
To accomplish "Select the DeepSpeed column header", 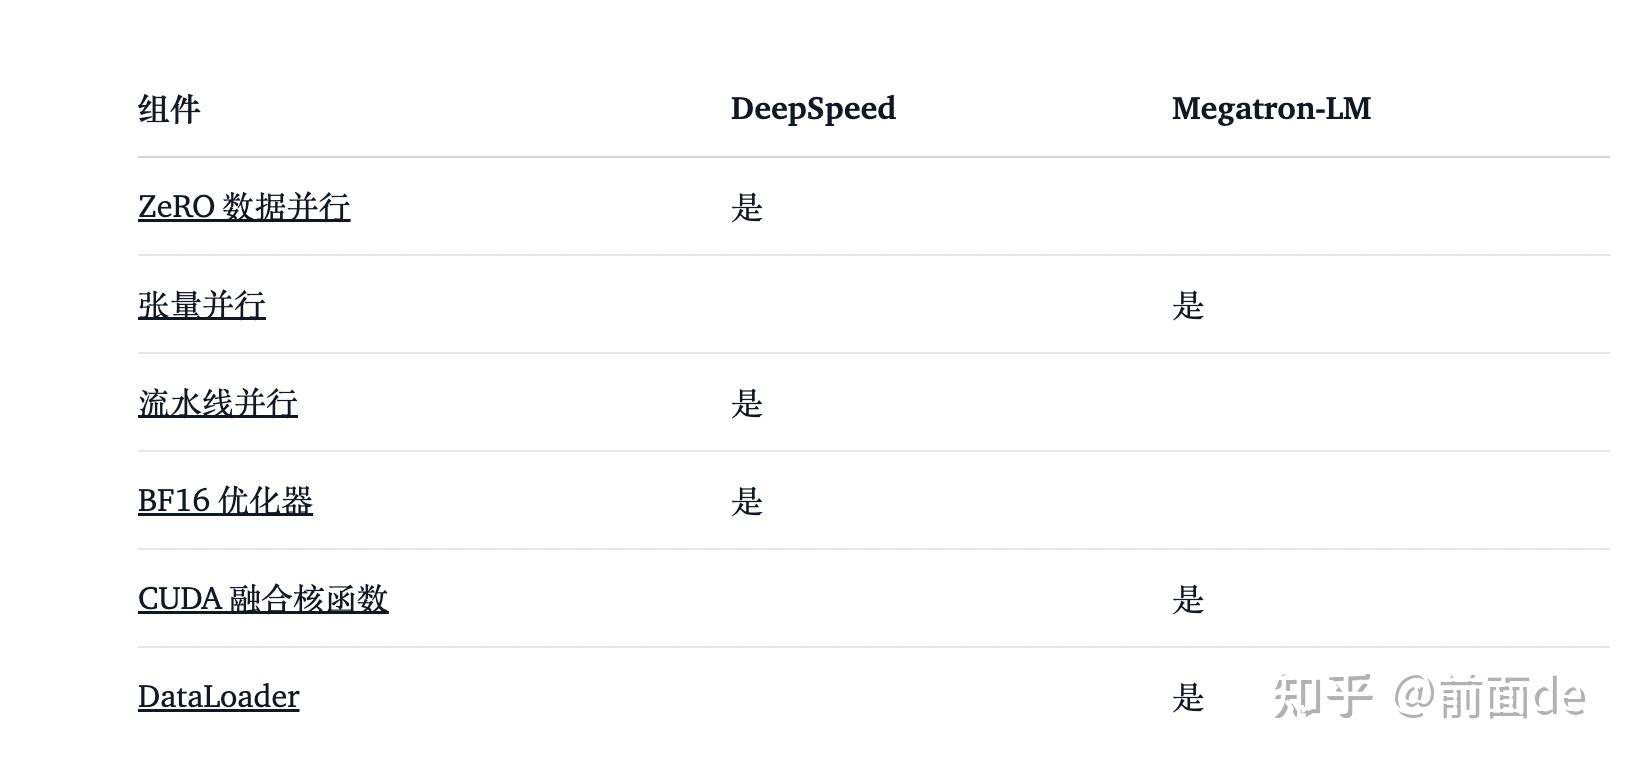I will pyautogui.click(x=813, y=109).
